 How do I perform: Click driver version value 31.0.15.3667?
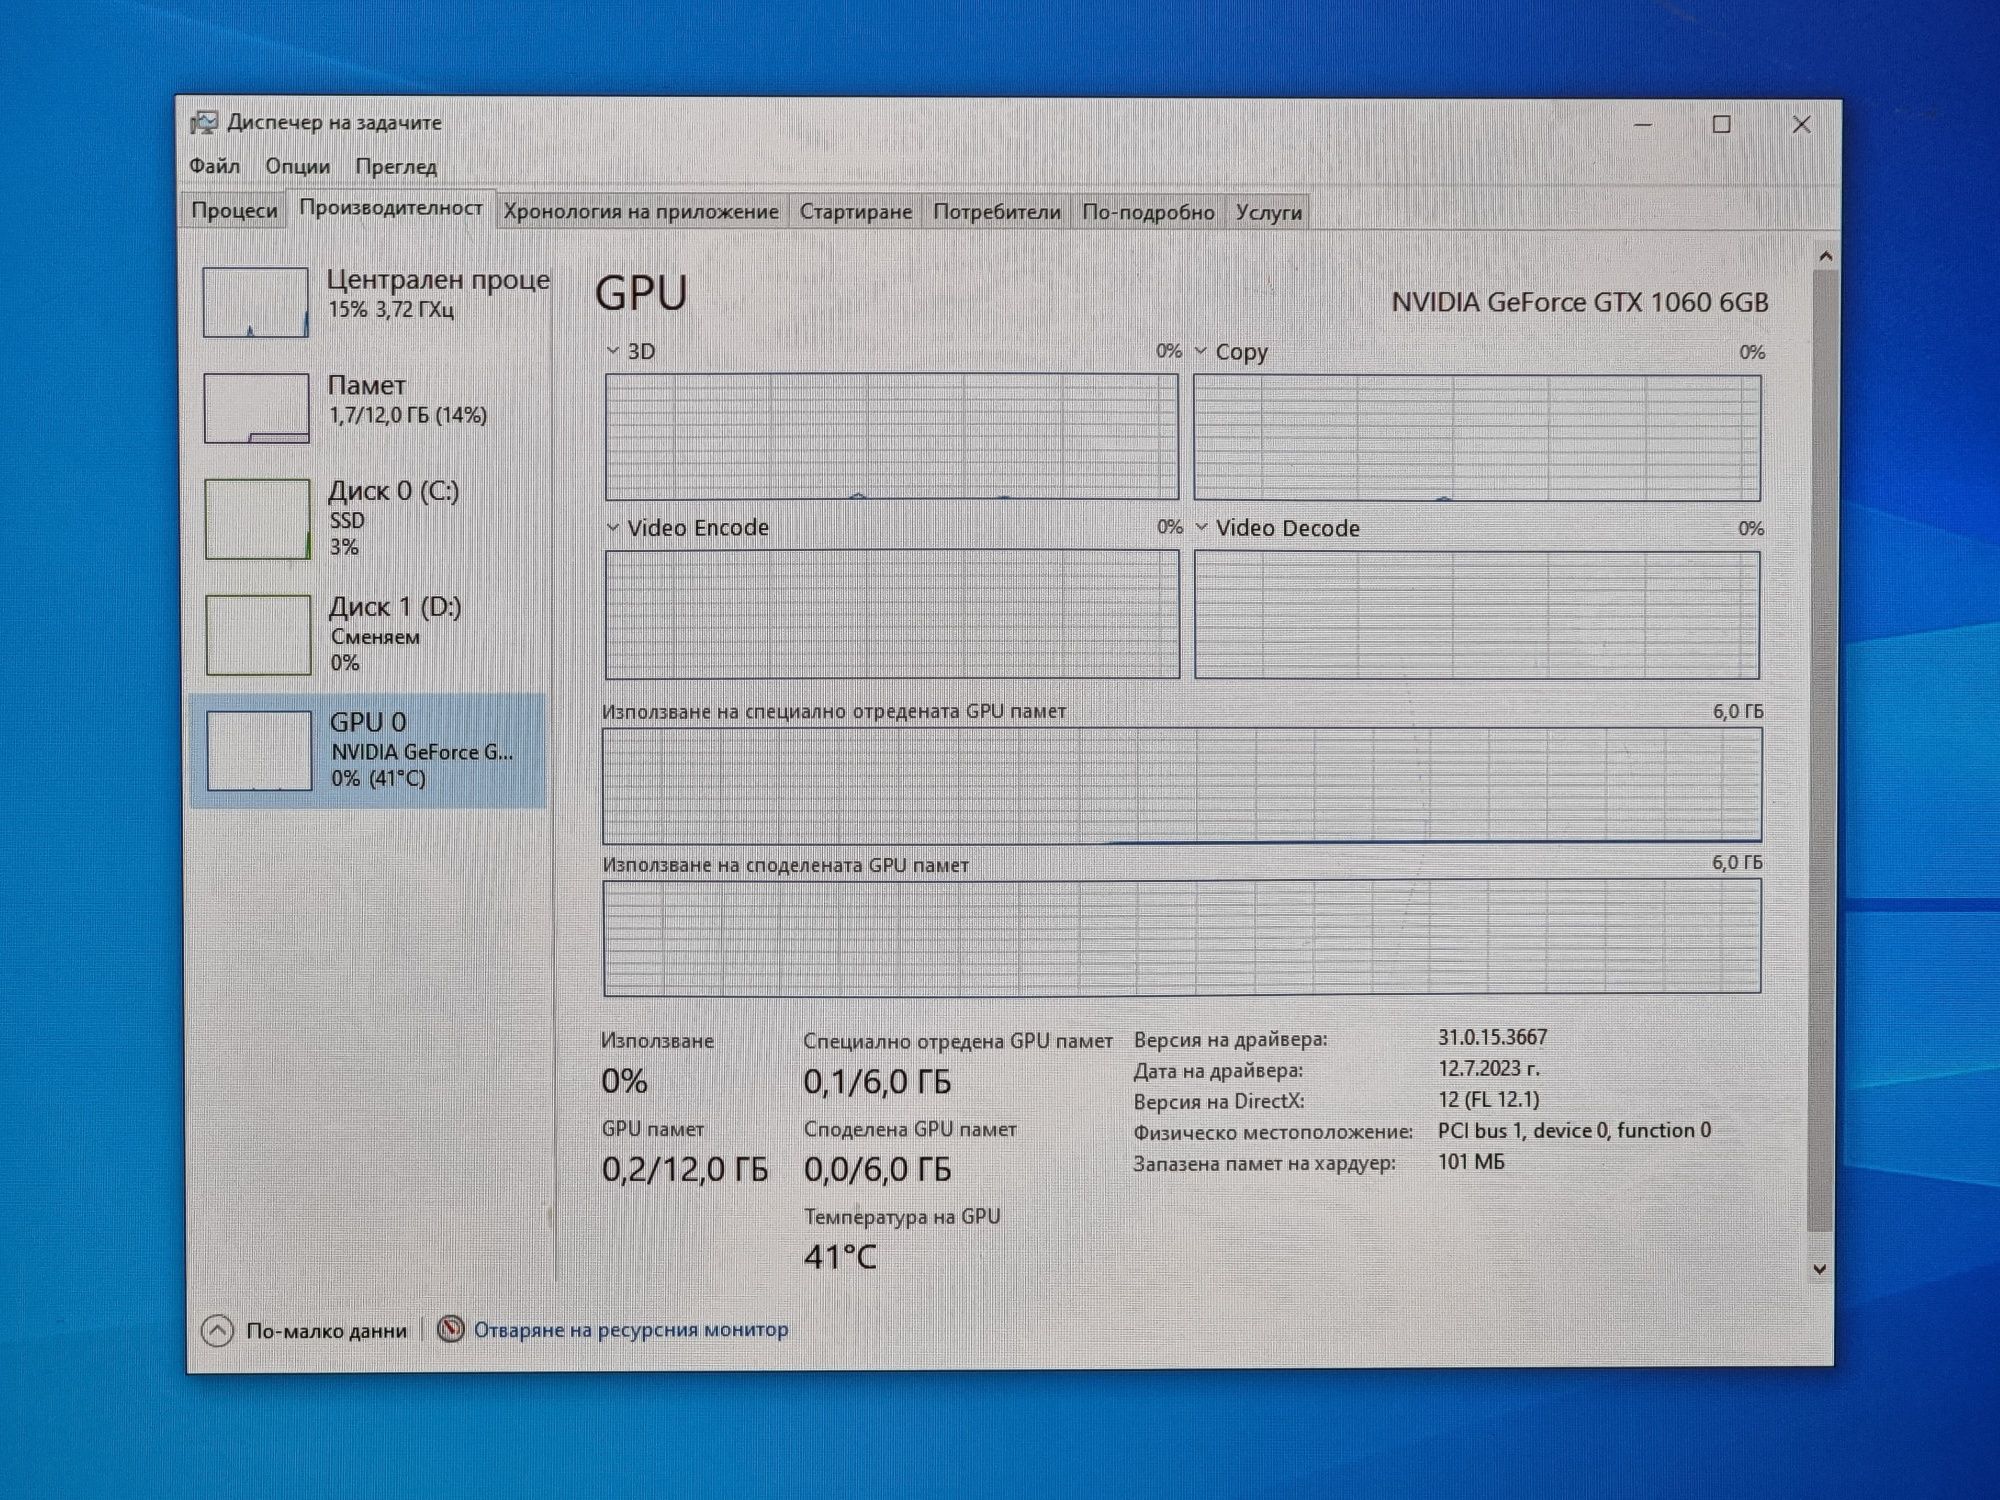[1493, 1037]
